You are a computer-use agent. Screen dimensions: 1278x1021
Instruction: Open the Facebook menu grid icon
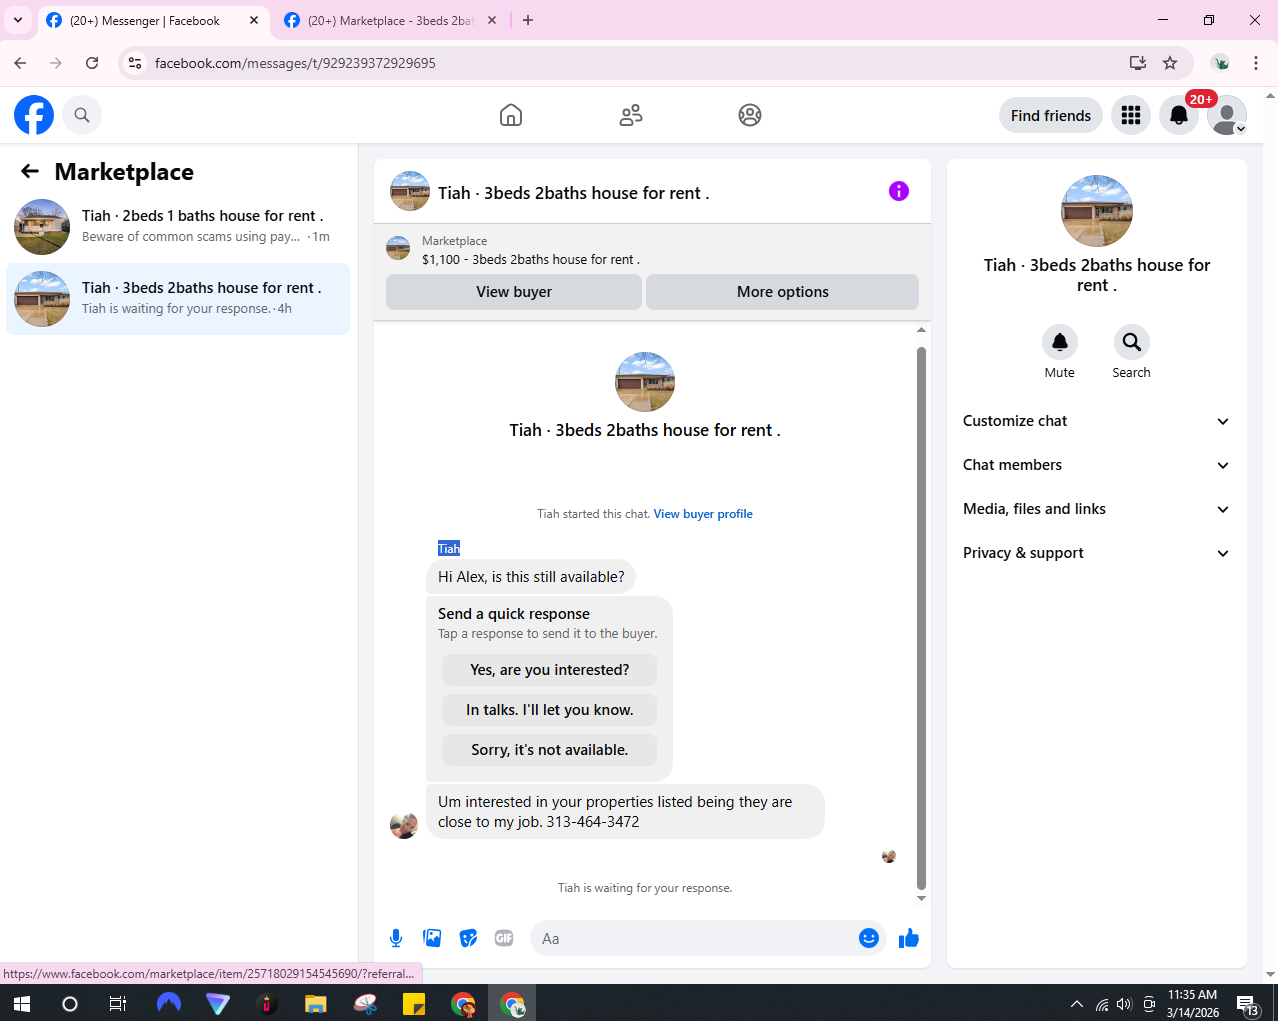[1131, 115]
